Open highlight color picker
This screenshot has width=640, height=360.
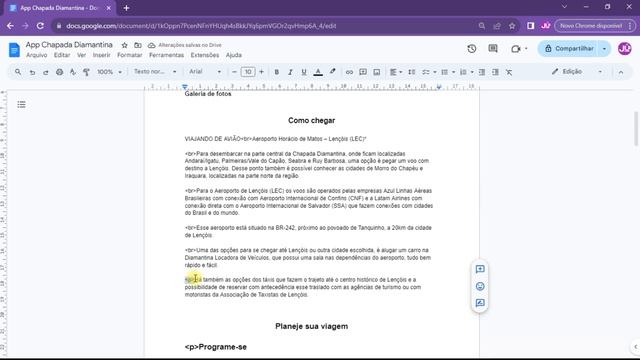[x=333, y=72]
